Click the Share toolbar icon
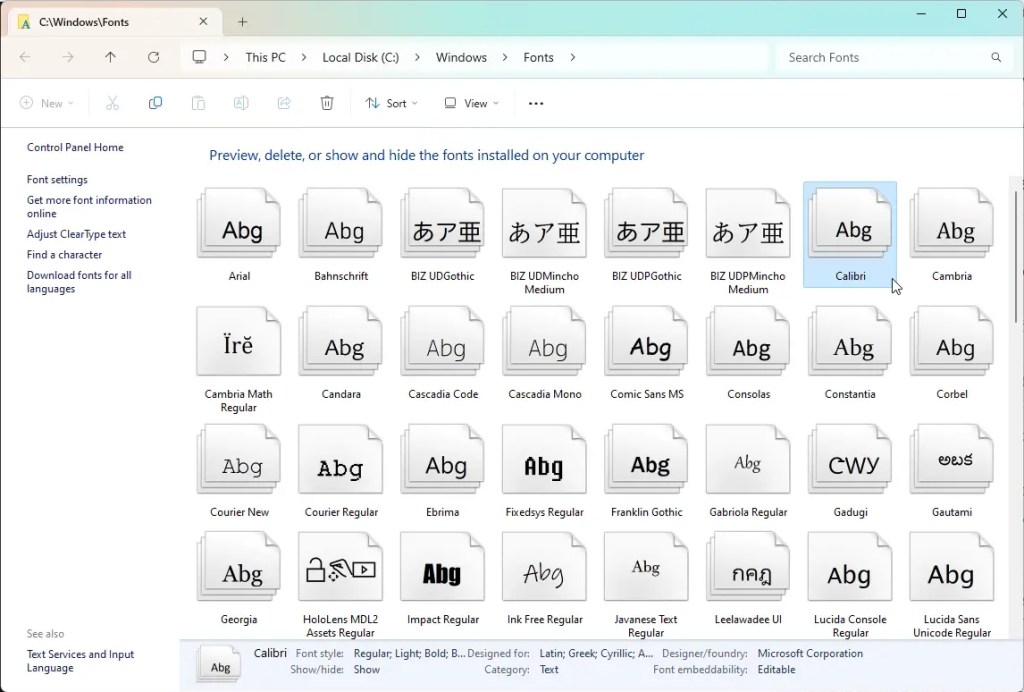Image resolution: width=1024 pixels, height=692 pixels. point(284,103)
